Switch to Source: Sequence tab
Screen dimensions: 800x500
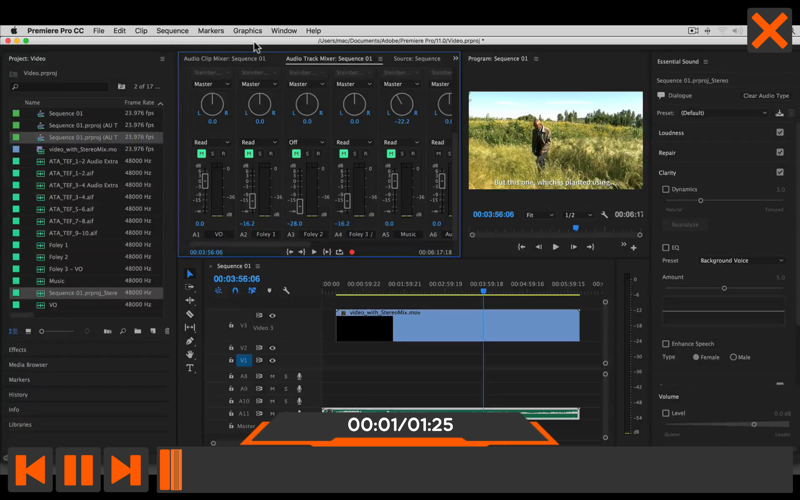(416, 59)
